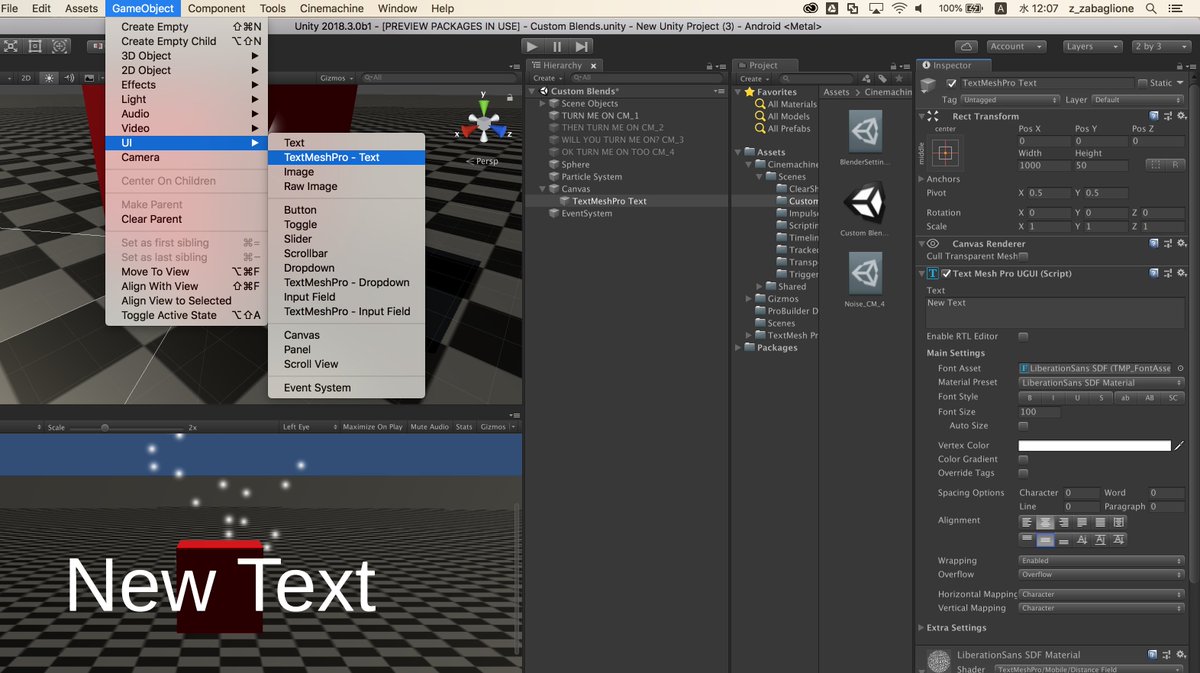Open Canvas Renderer preset slider icon

pos(1166,243)
